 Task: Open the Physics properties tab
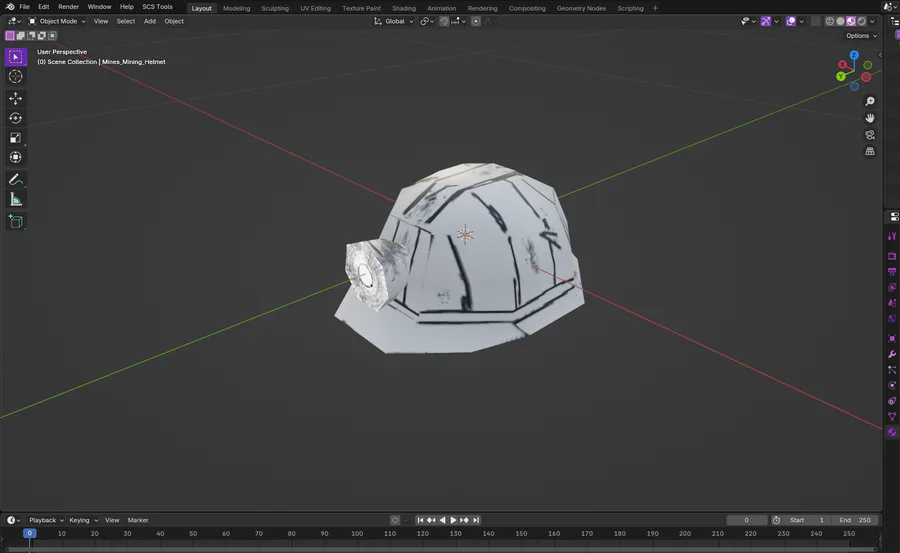892,385
